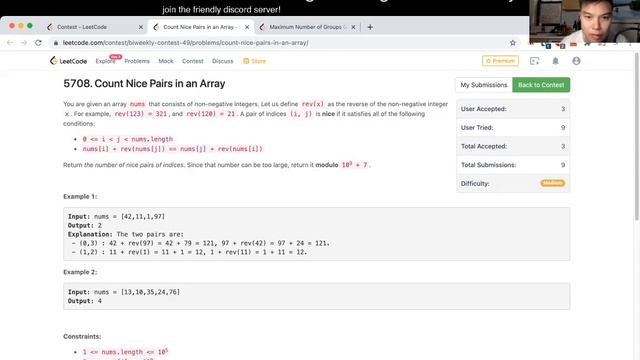Click the macOS red close window dot
Screen dimensions: 640x360
click(12, 26)
